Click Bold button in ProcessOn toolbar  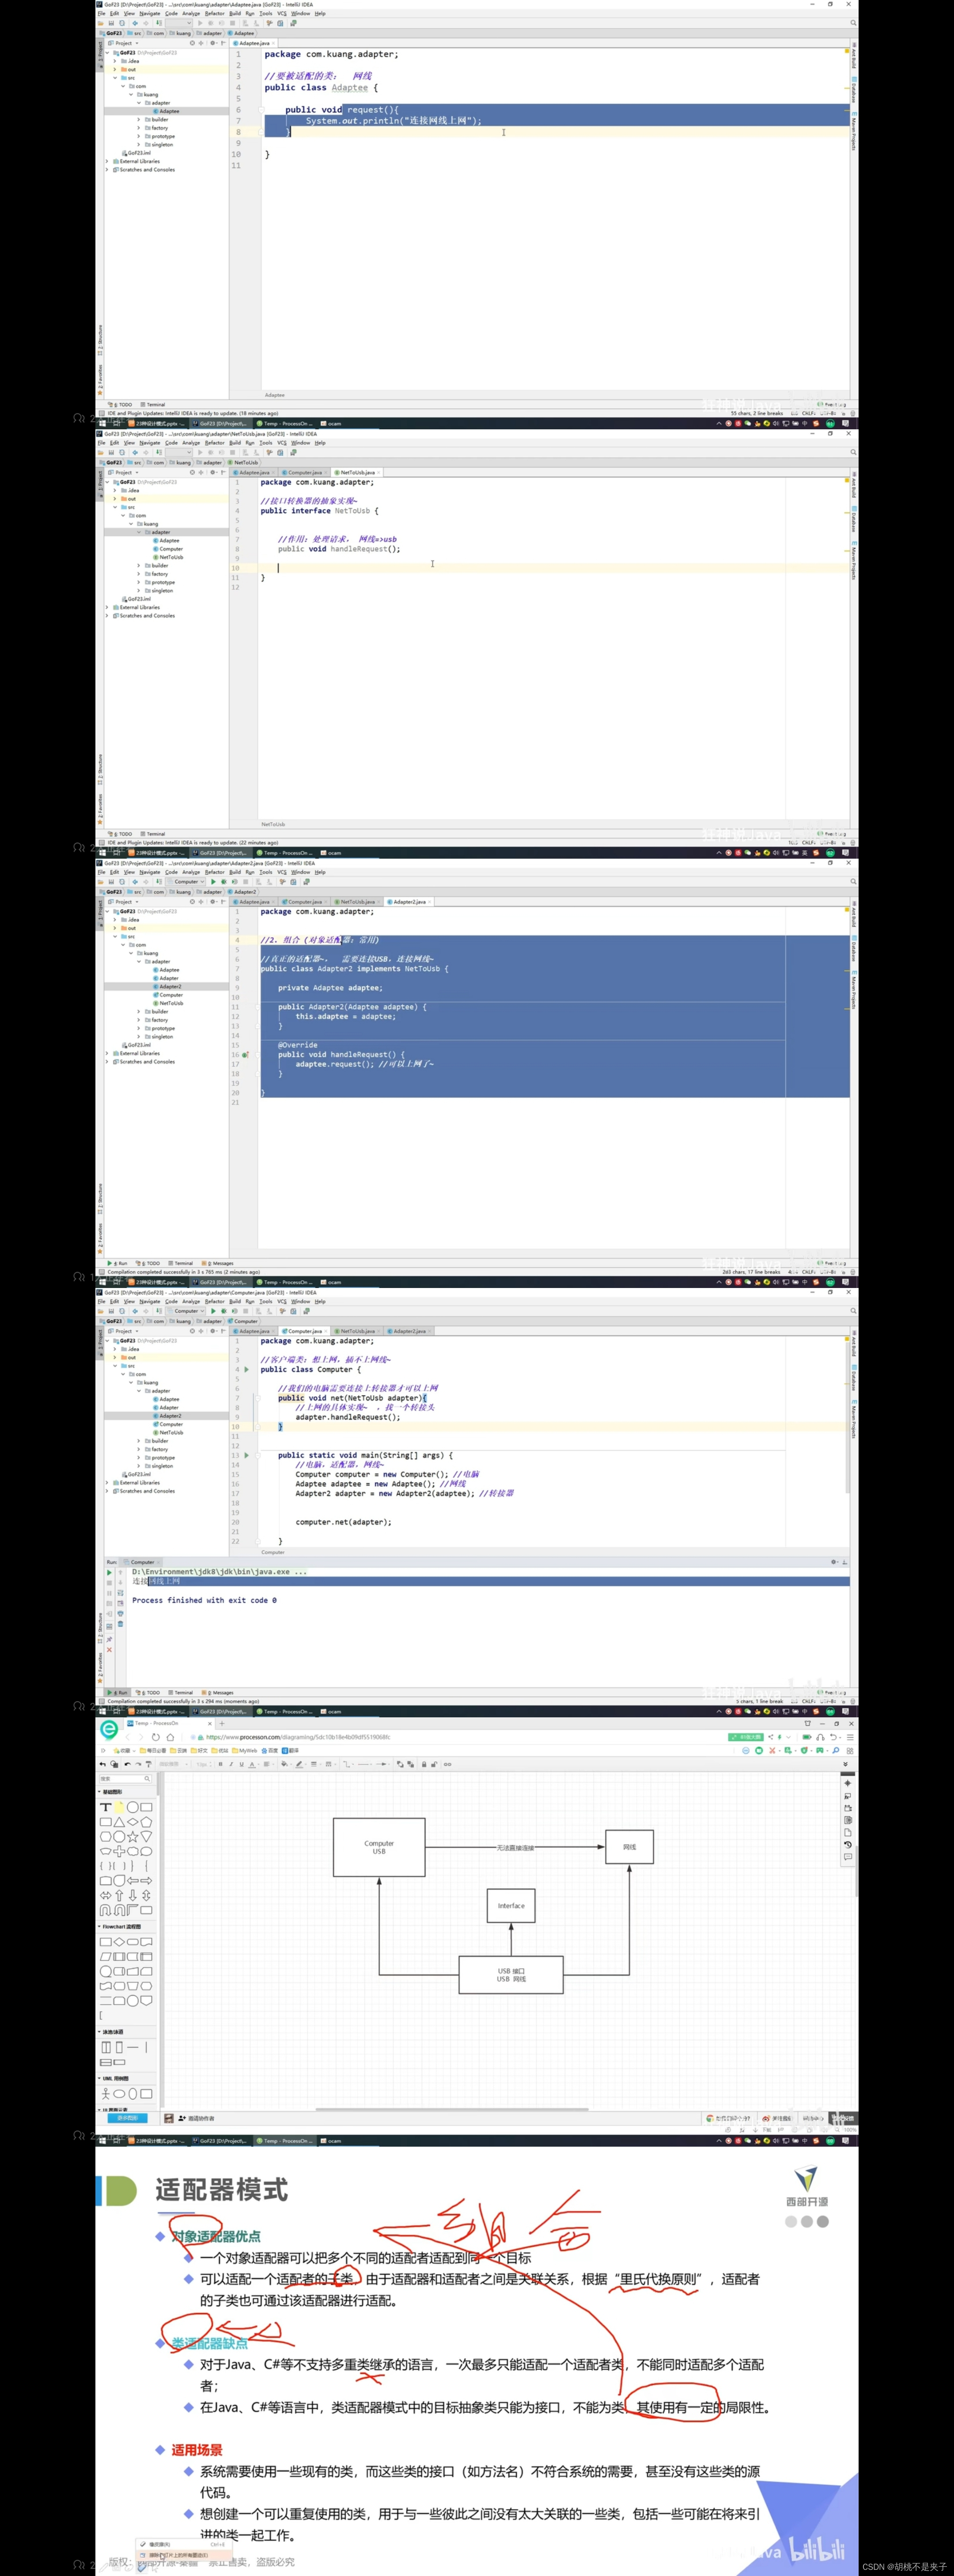click(x=220, y=1764)
